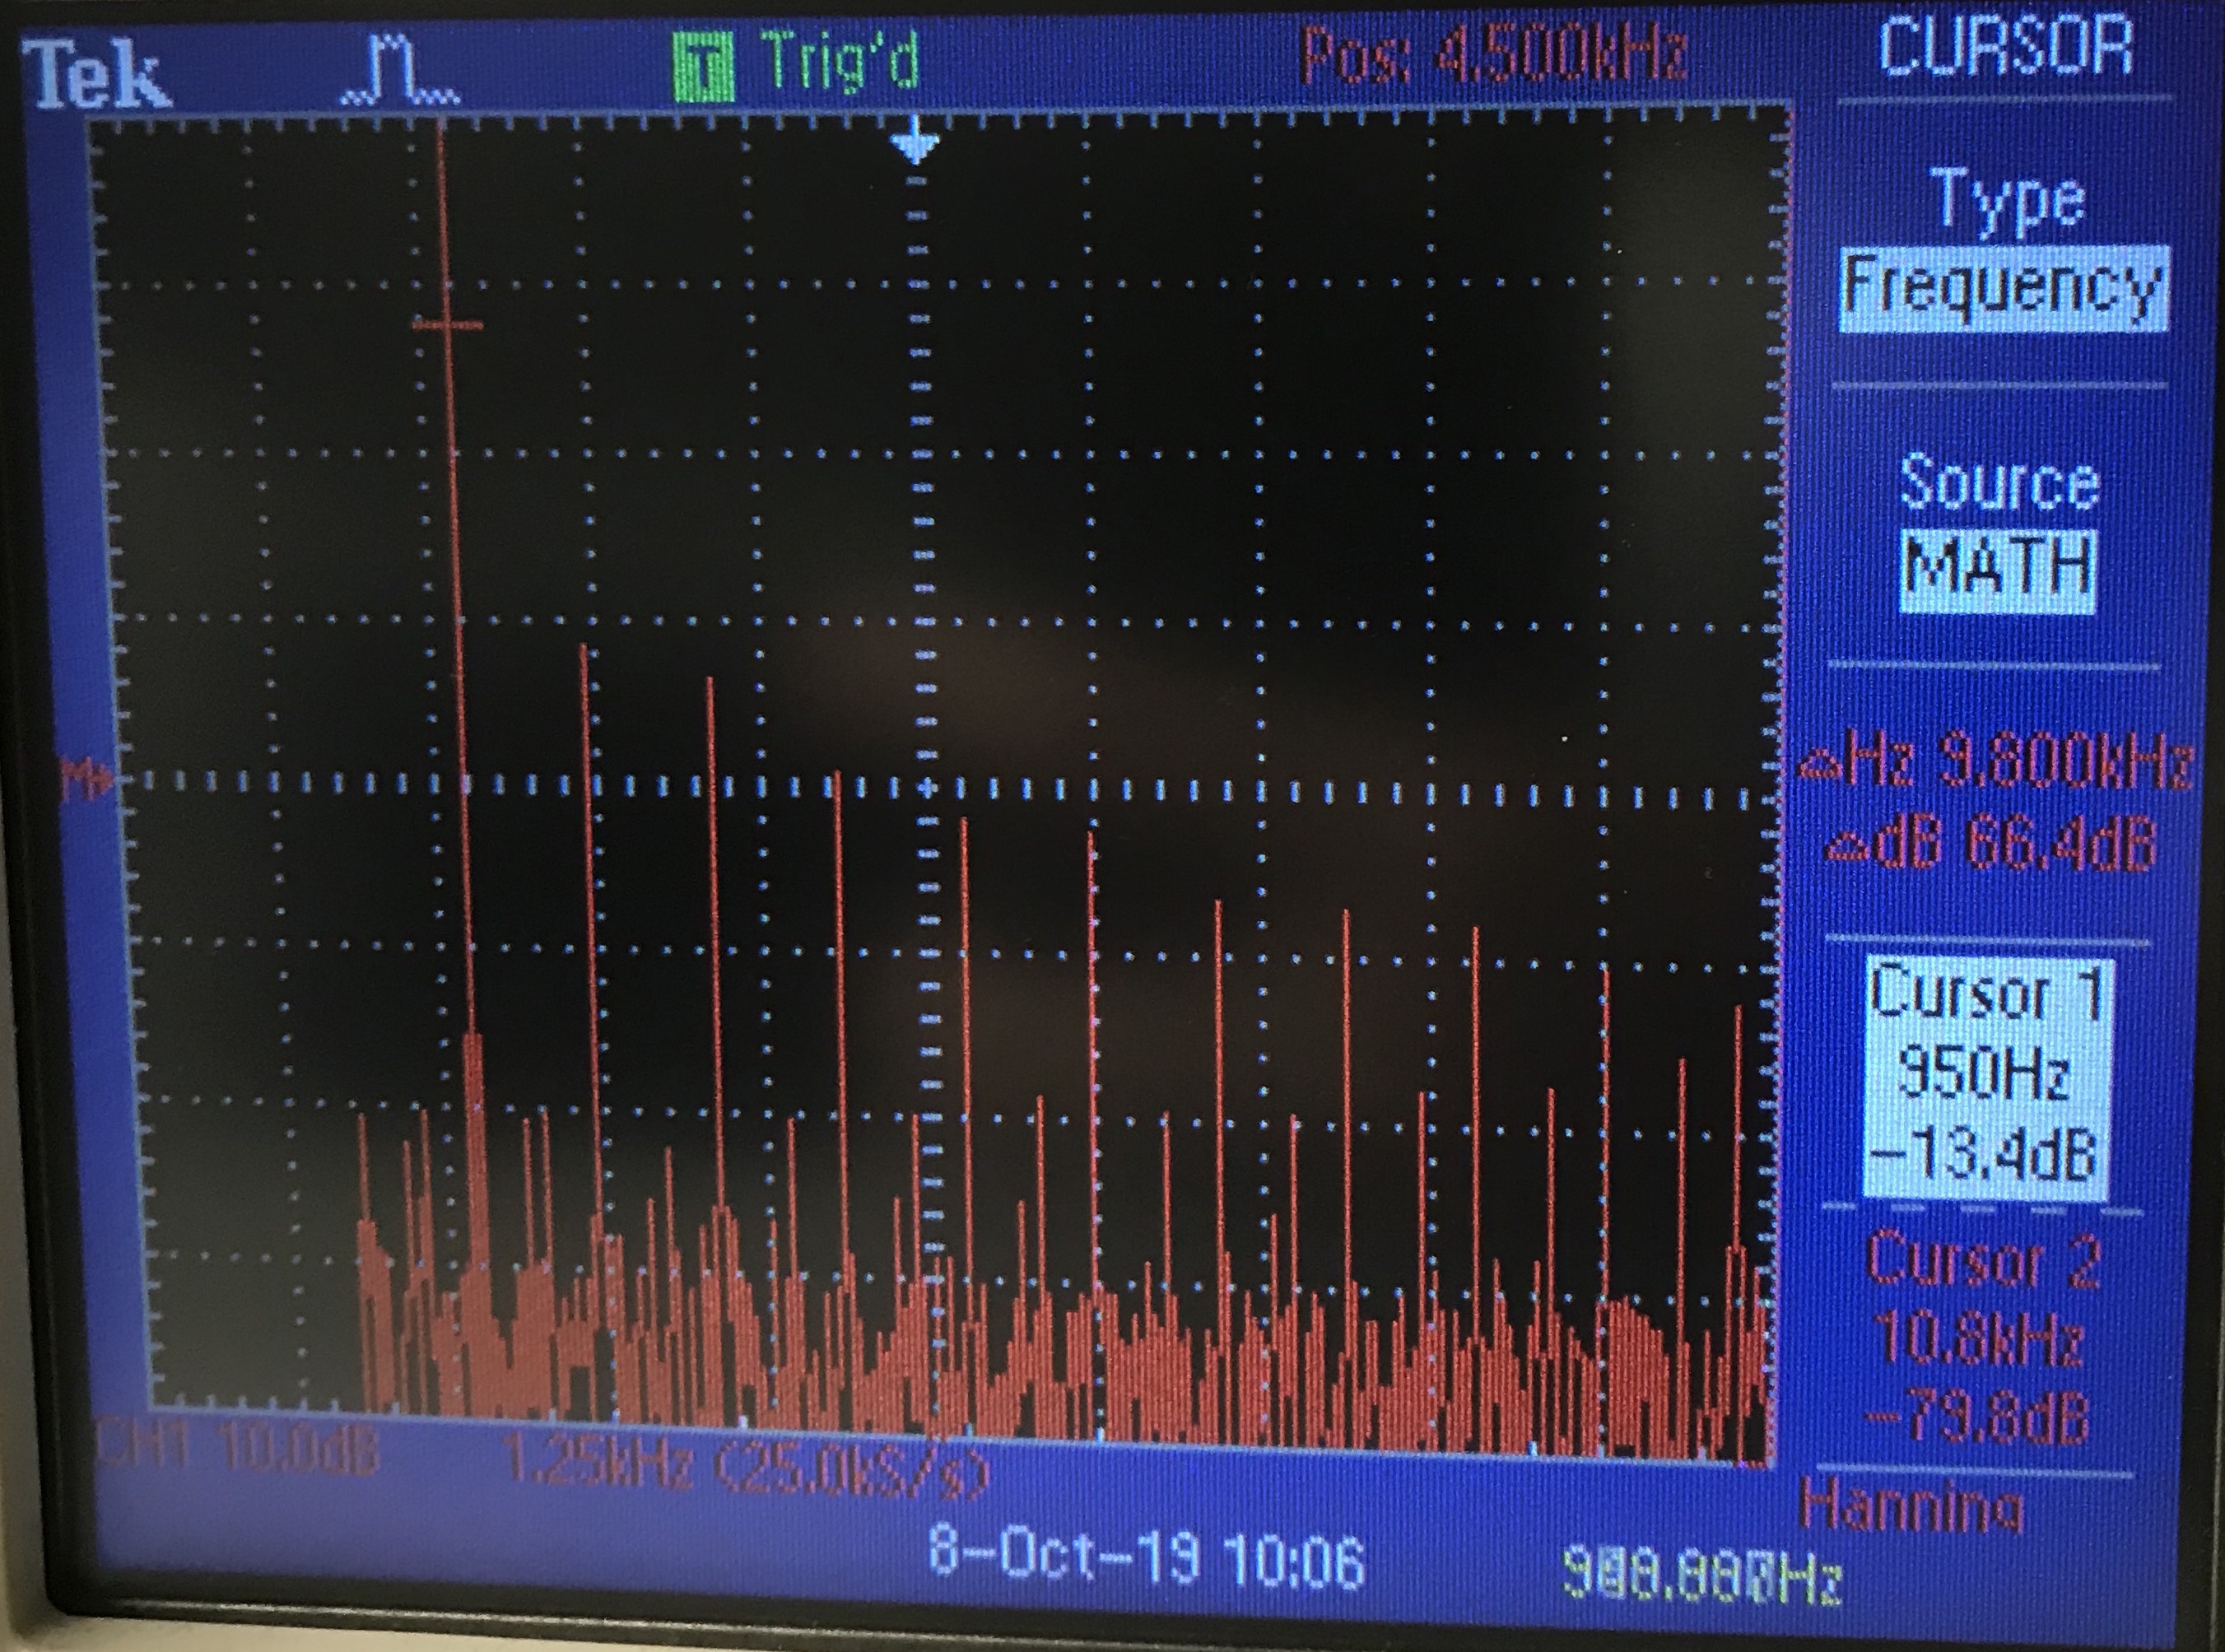Click the Hanning window label
Viewport: 2225px width, 1652px height.
[1911, 1508]
